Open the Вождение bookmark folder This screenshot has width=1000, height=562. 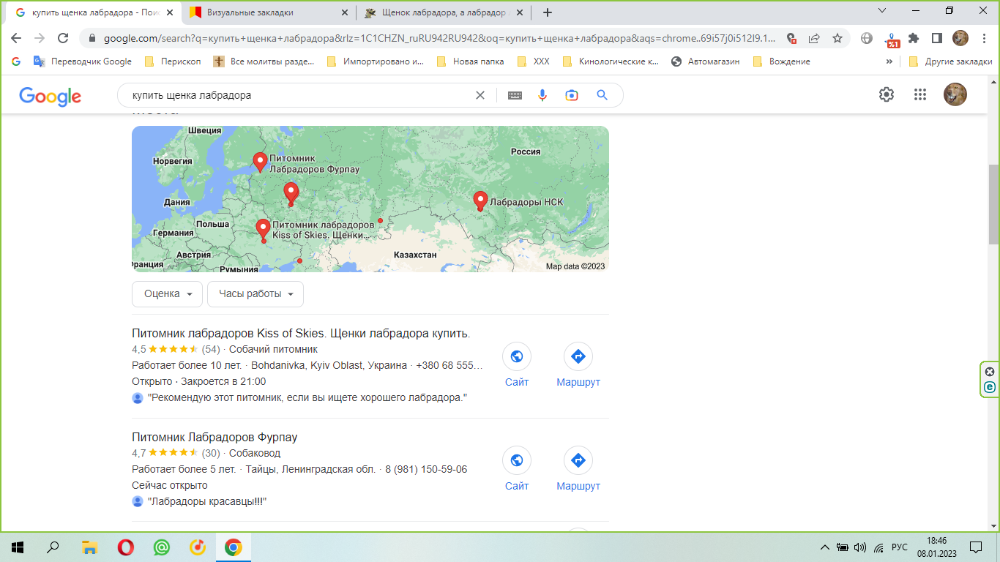pyautogui.click(x=781, y=61)
